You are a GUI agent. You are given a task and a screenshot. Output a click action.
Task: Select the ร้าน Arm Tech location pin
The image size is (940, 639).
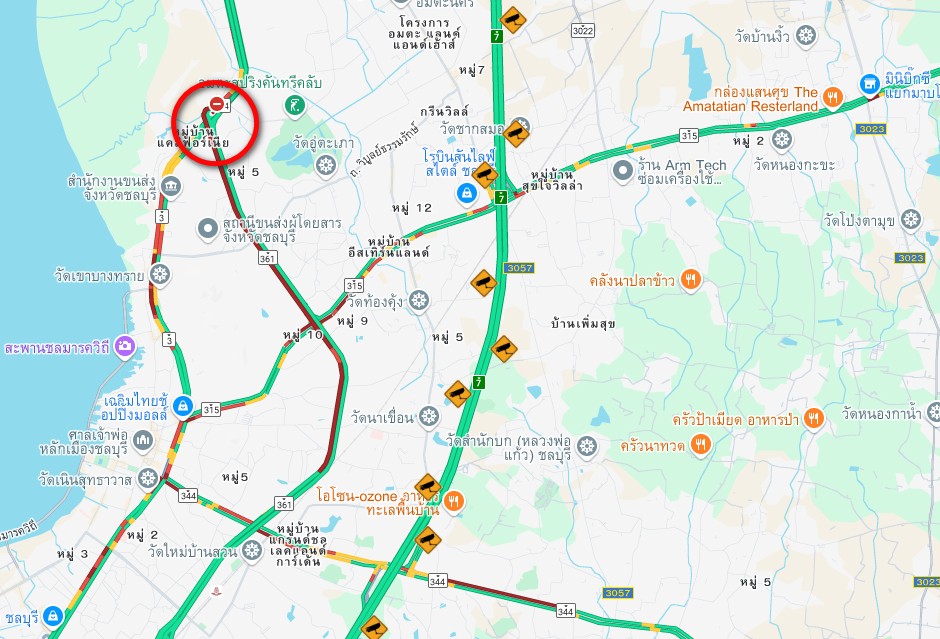(622, 171)
